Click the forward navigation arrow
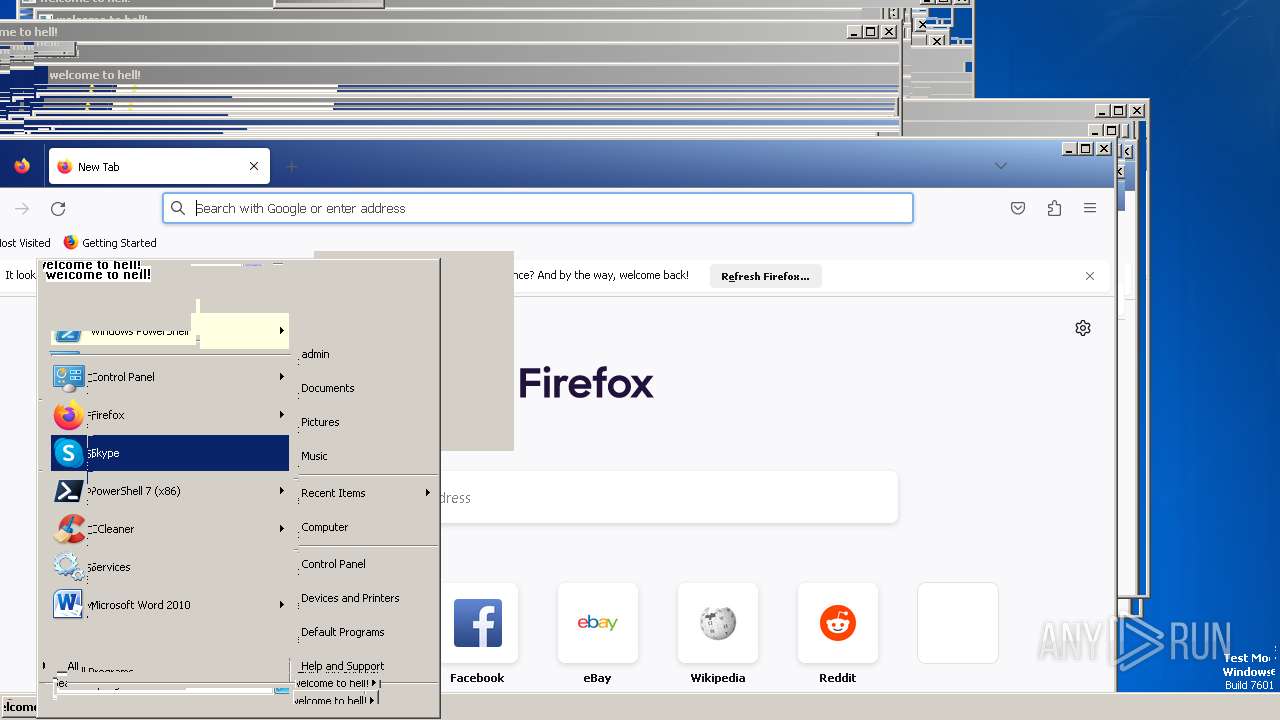The image size is (1280, 720). pyautogui.click(x=22, y=208)
